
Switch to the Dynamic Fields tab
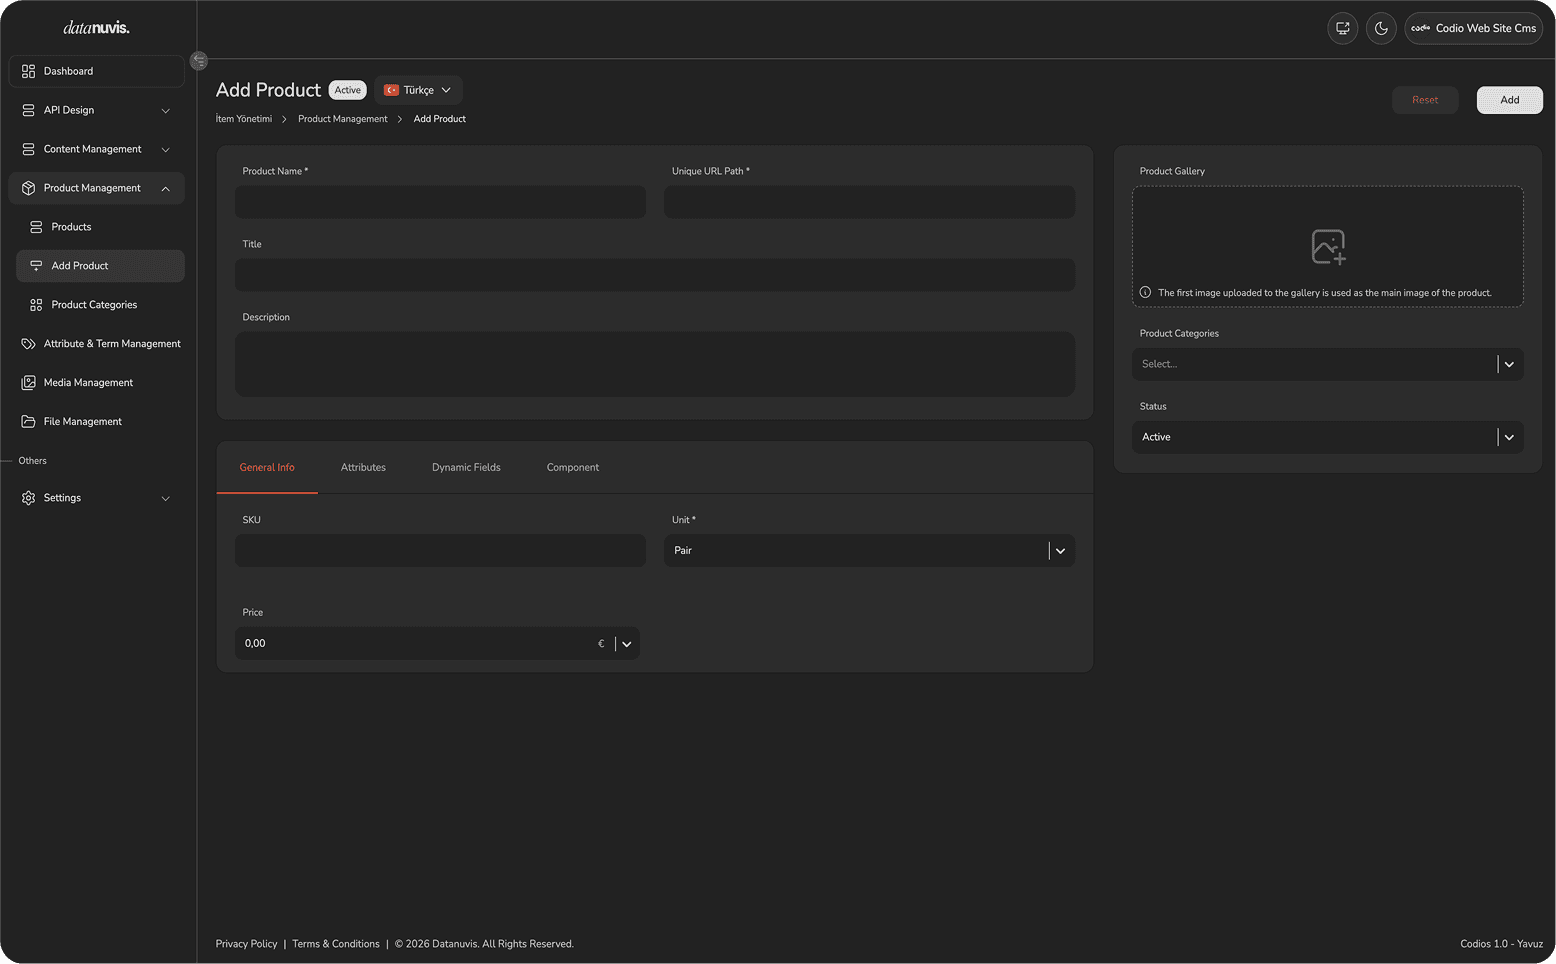pos(466,467)
